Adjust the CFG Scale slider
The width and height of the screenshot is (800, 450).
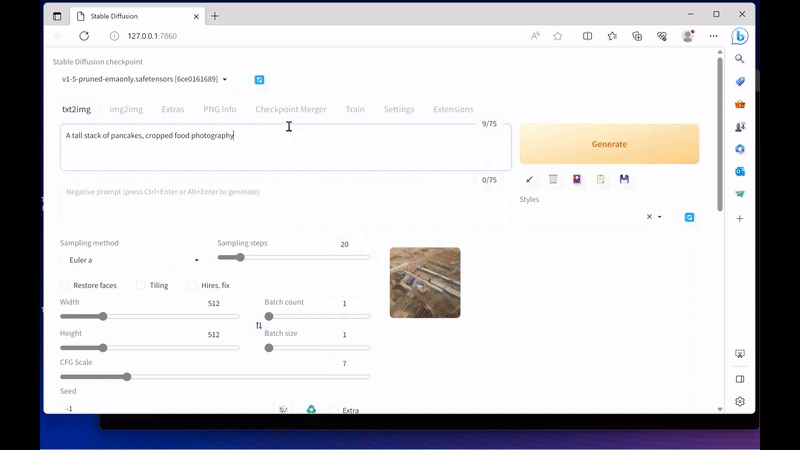pos(215,377)
